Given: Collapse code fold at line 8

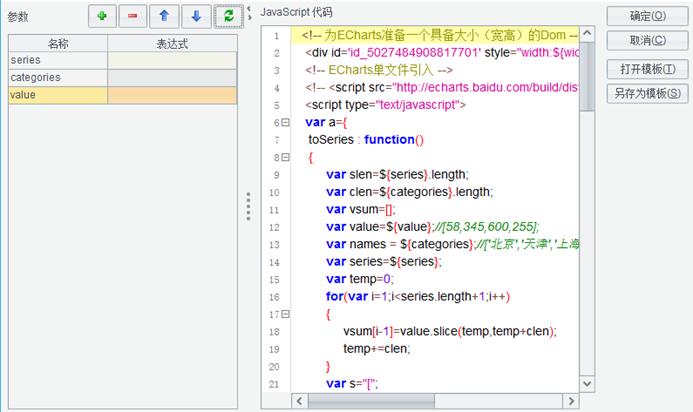Looking at the screenshot, I should point(286,157).
